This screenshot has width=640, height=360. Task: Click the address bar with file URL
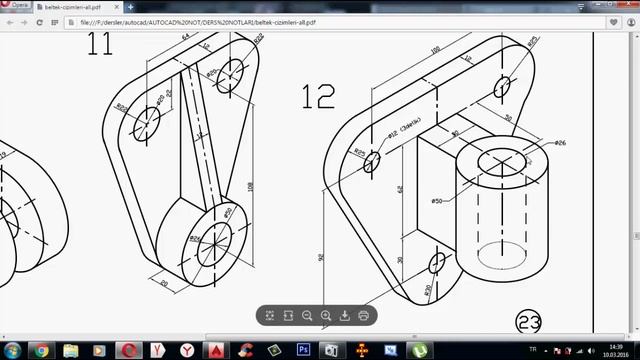335,22
